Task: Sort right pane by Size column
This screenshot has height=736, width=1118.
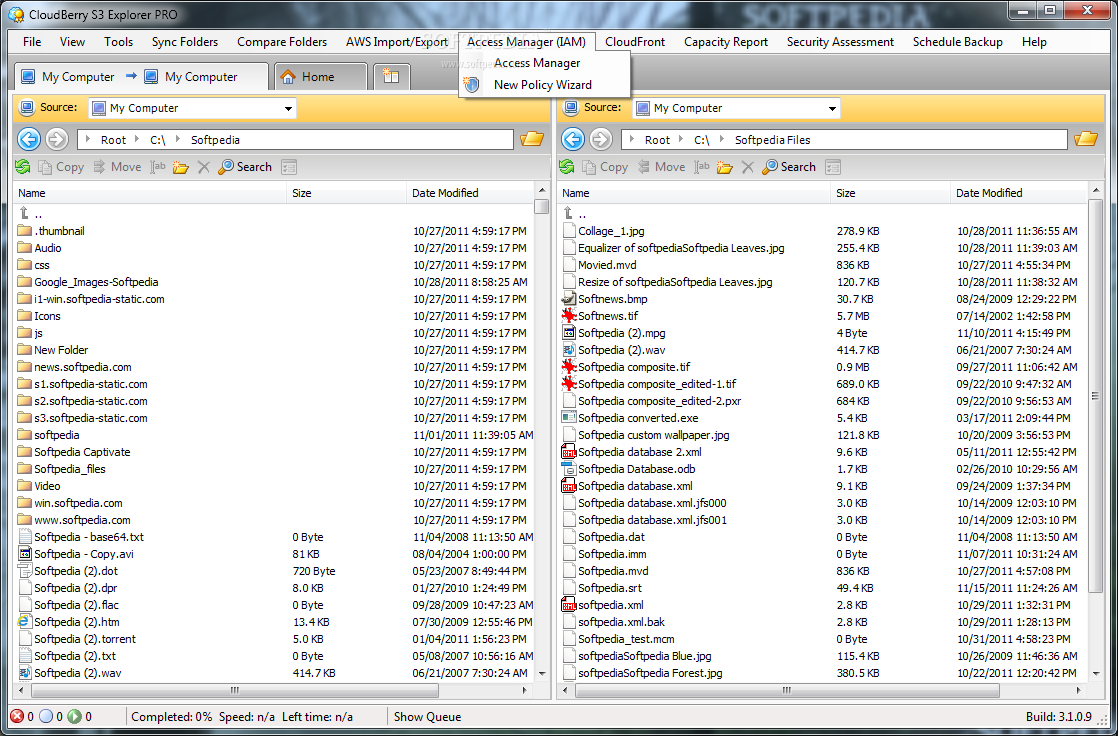Action: pos(890,193)
